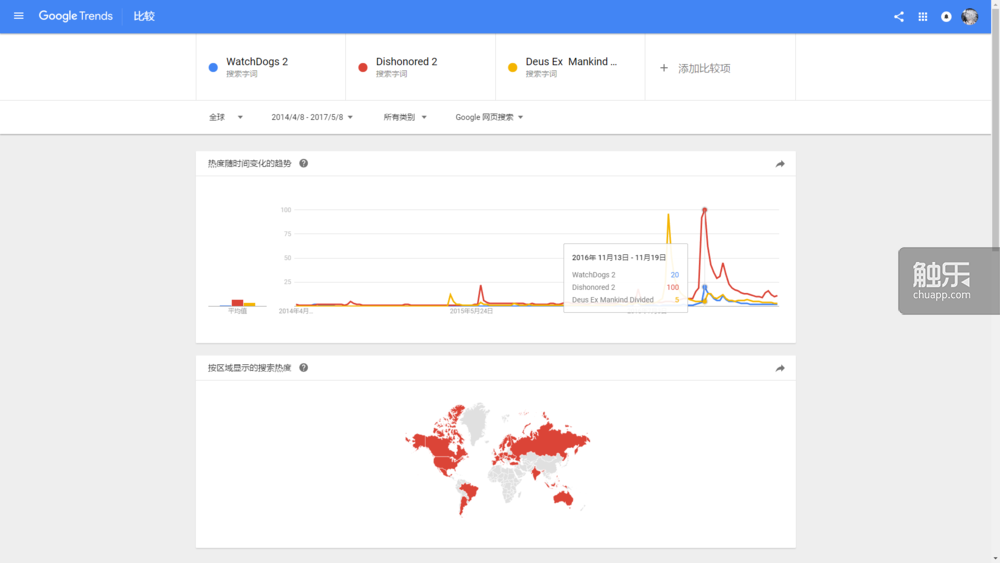Viewport: 1000px width, 563px height.
Task: Open the hamburger main menu
Action: click(18, 16)
